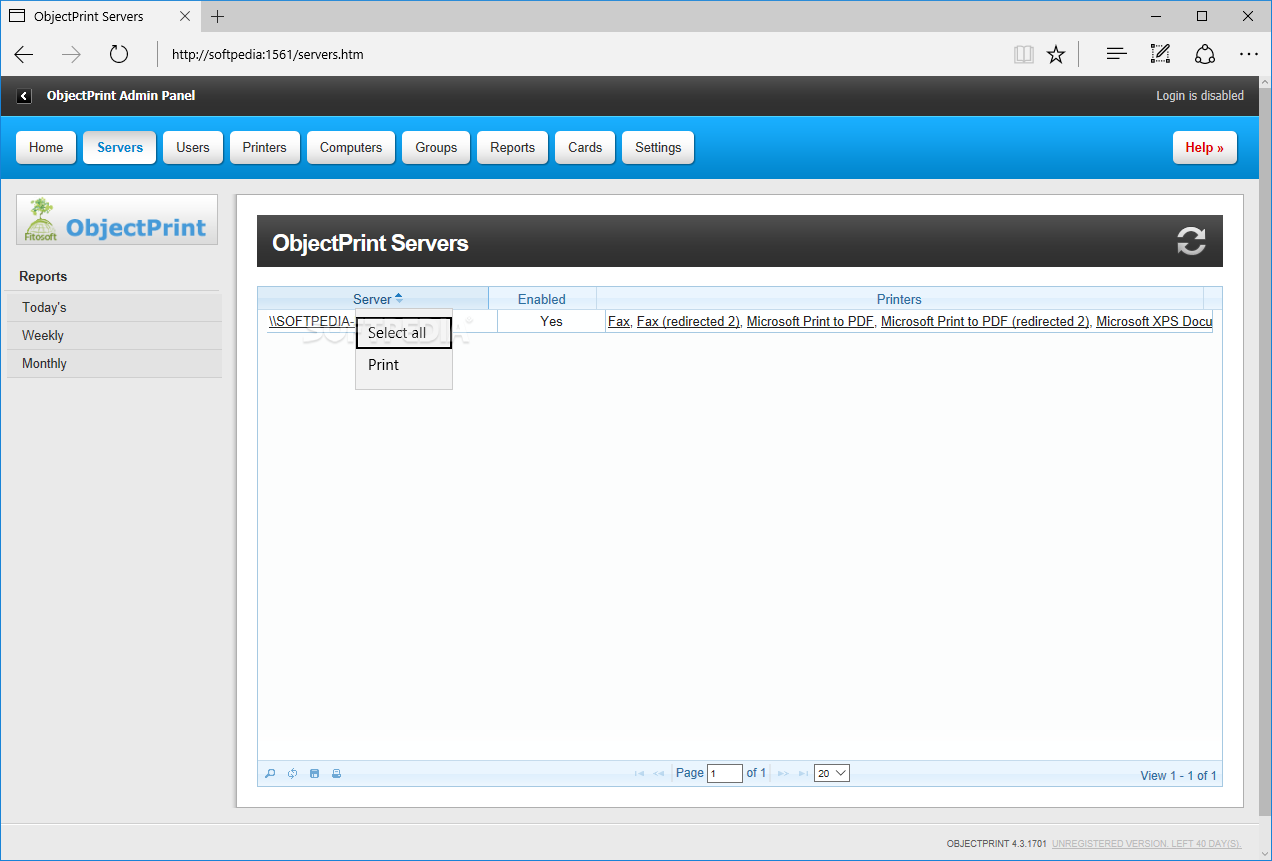Click the browser Share icon

click(1205, 54)
